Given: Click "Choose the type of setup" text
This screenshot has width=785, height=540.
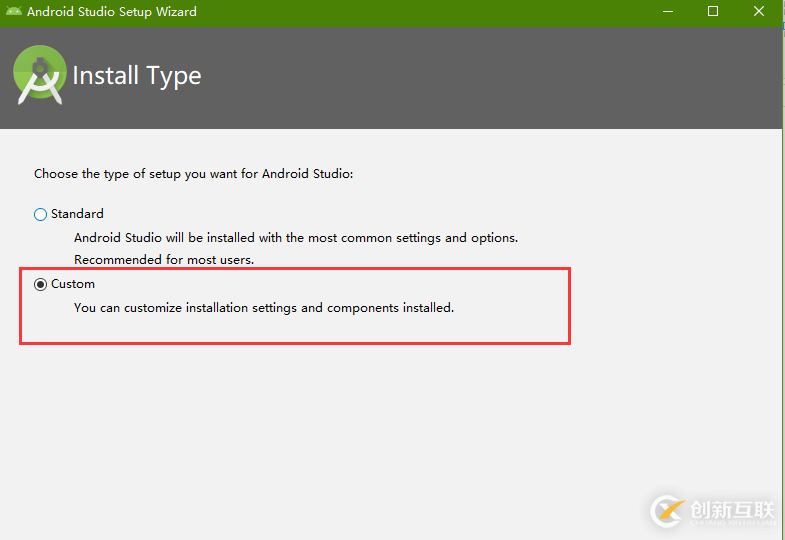Looking at the screenshot, I should coord(194,174).
